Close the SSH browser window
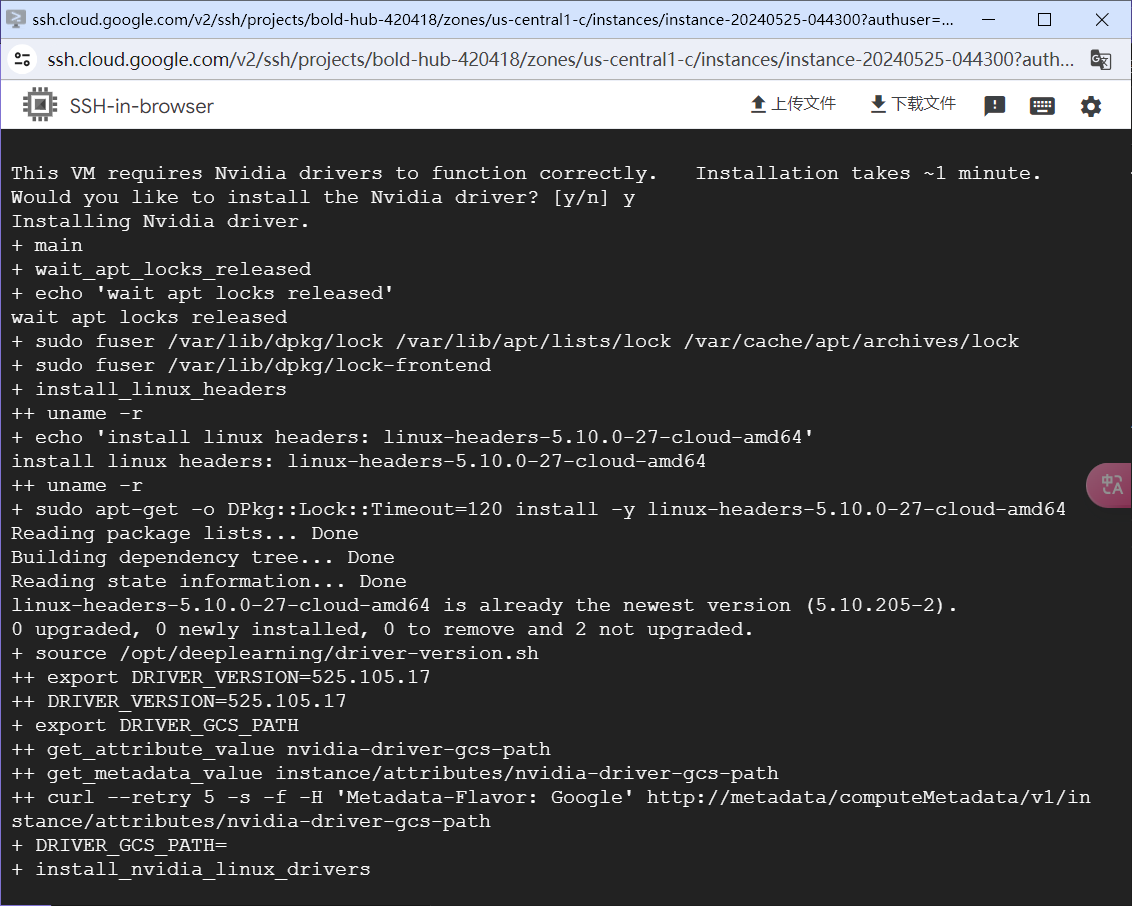Viewport: 1132px width, 906px height. coord(1102,19)
